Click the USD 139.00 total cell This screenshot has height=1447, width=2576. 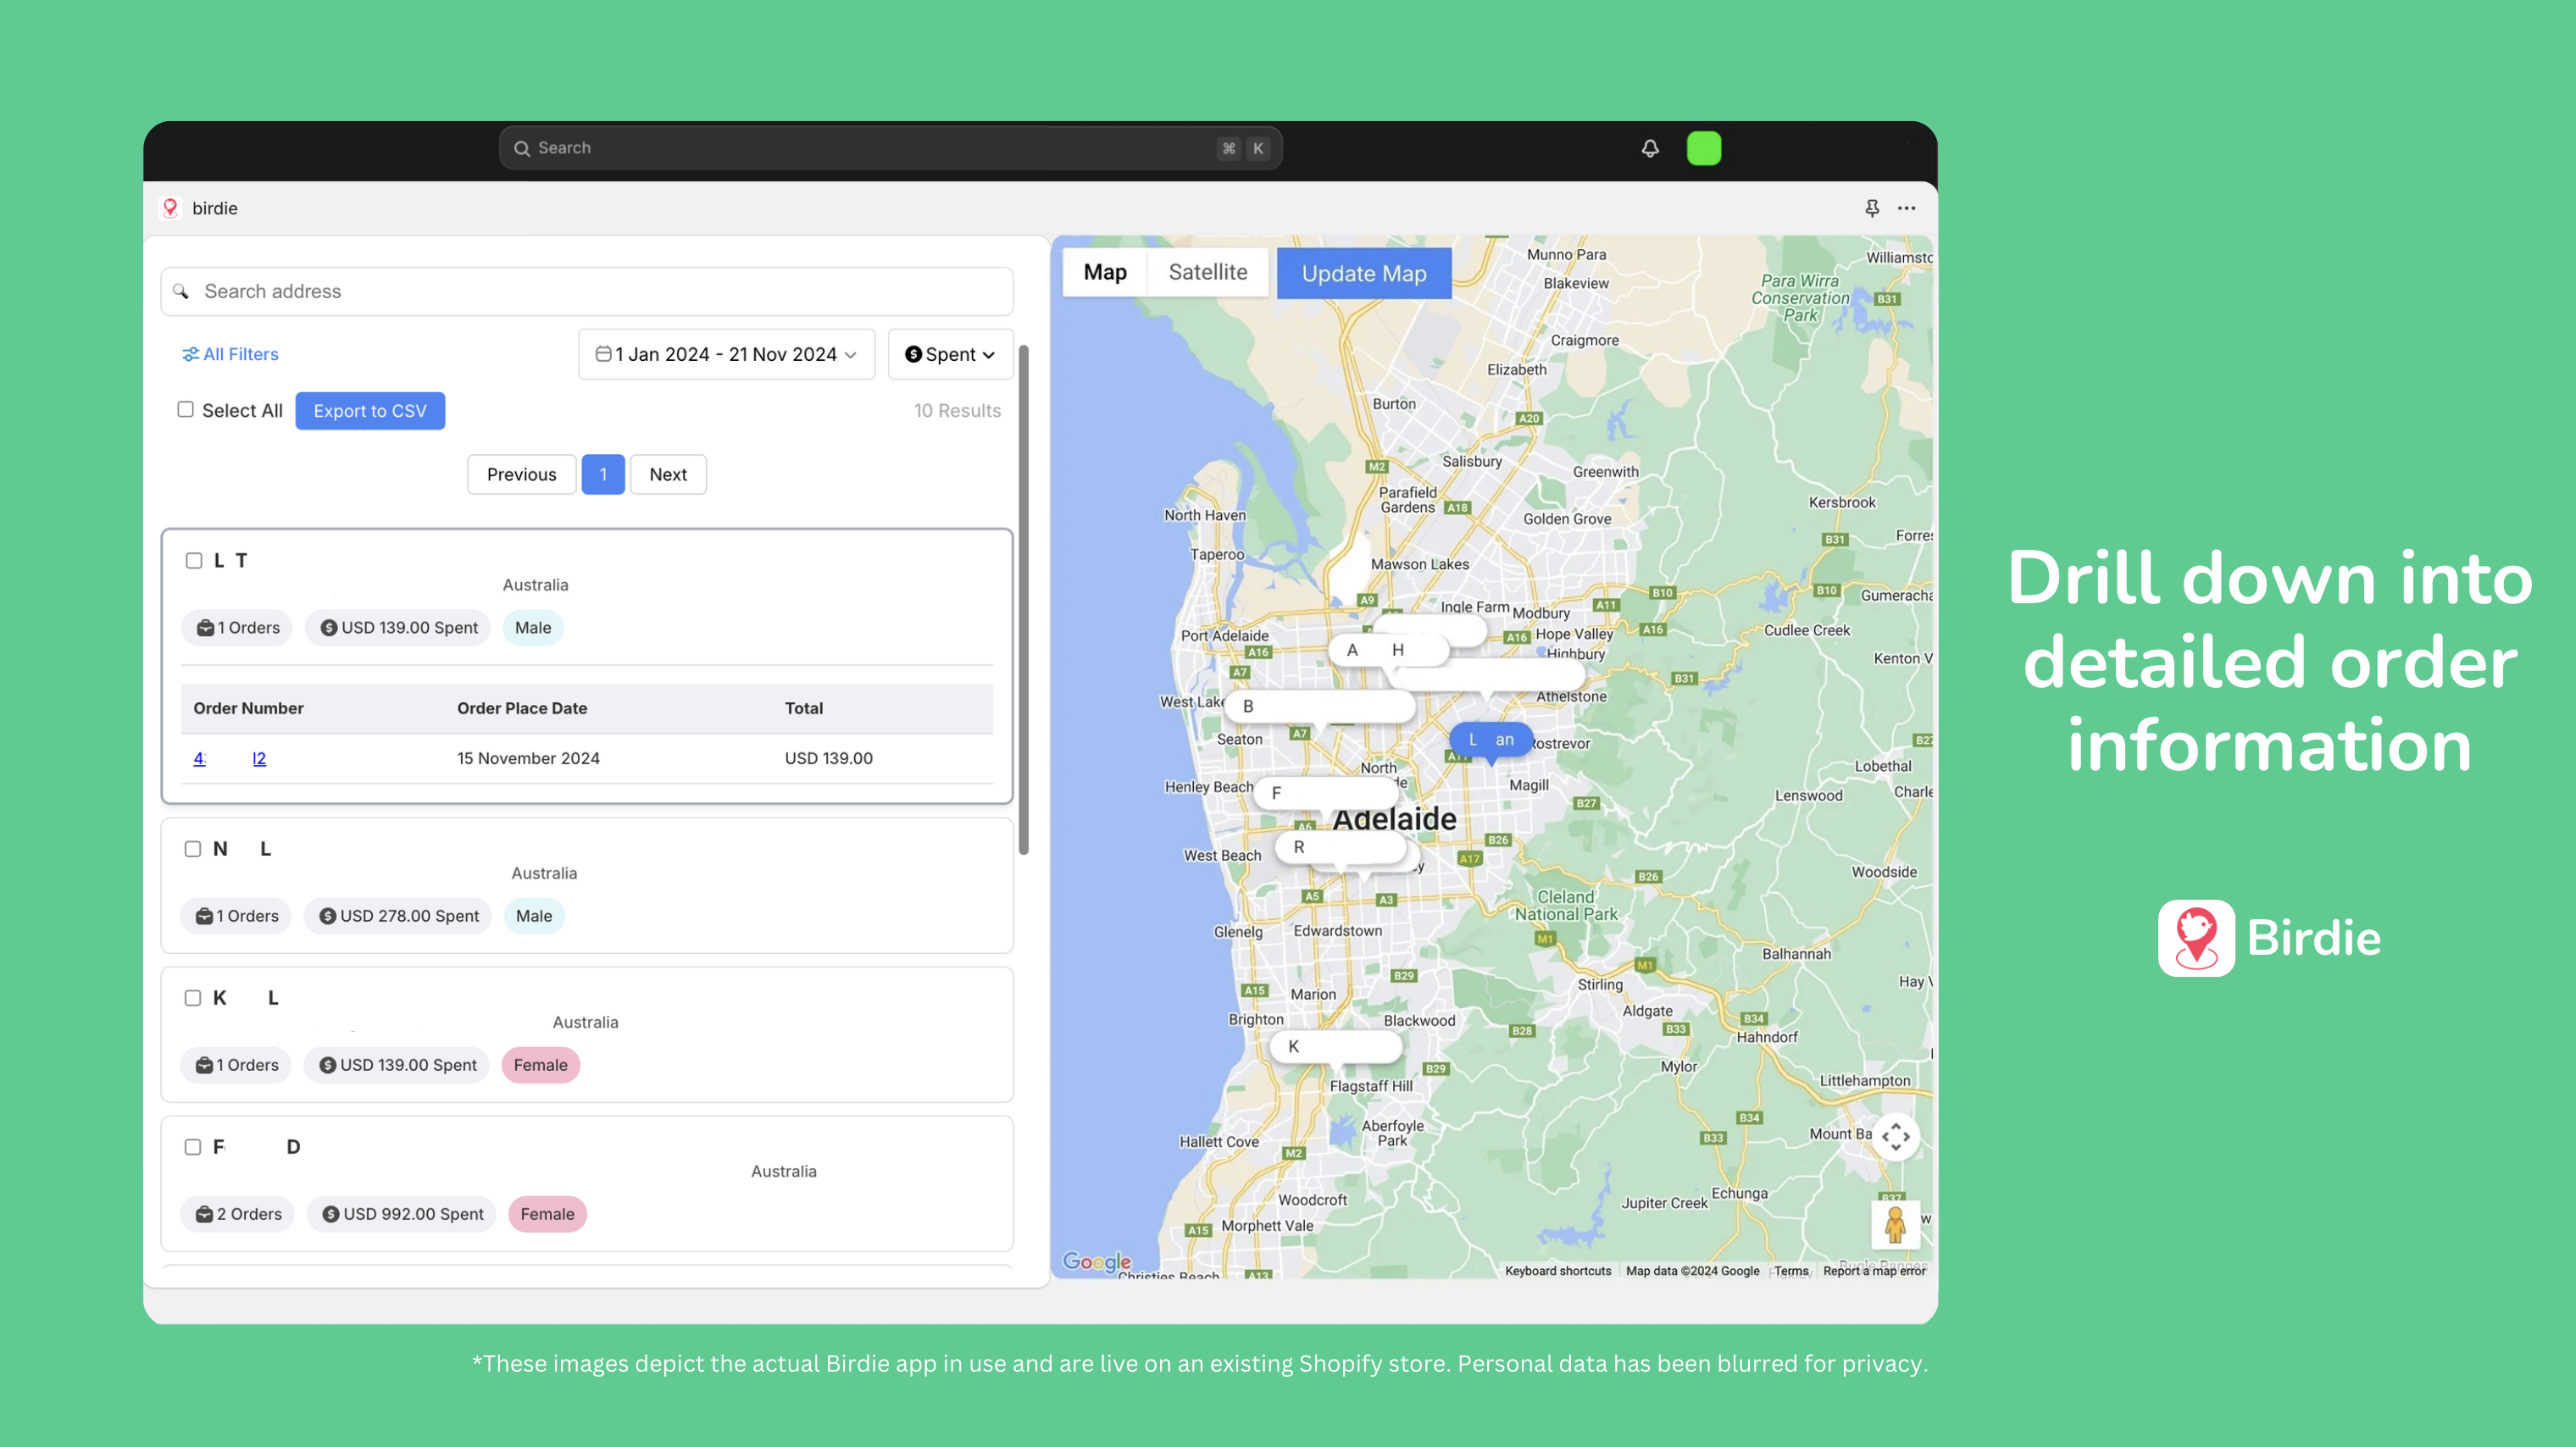[x=829, y=758]
